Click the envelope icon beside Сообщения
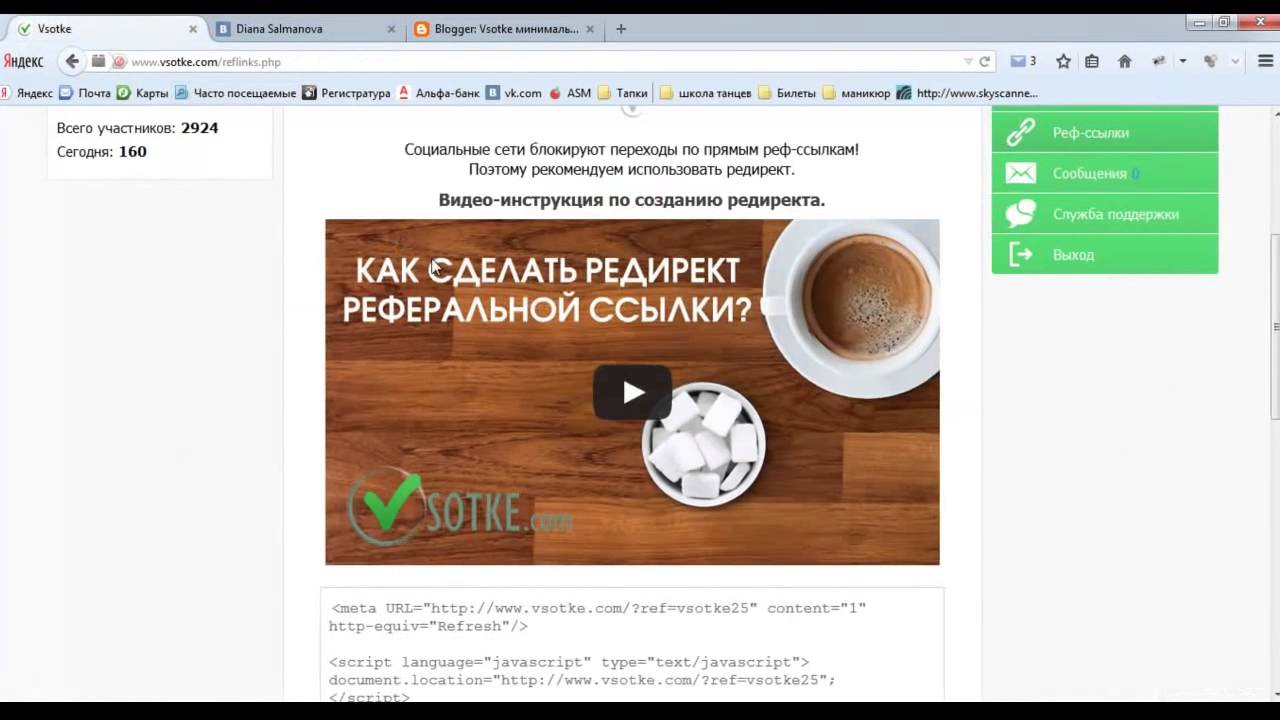Viewport: 1280px width, 720px height. (x=1021, y=173)
